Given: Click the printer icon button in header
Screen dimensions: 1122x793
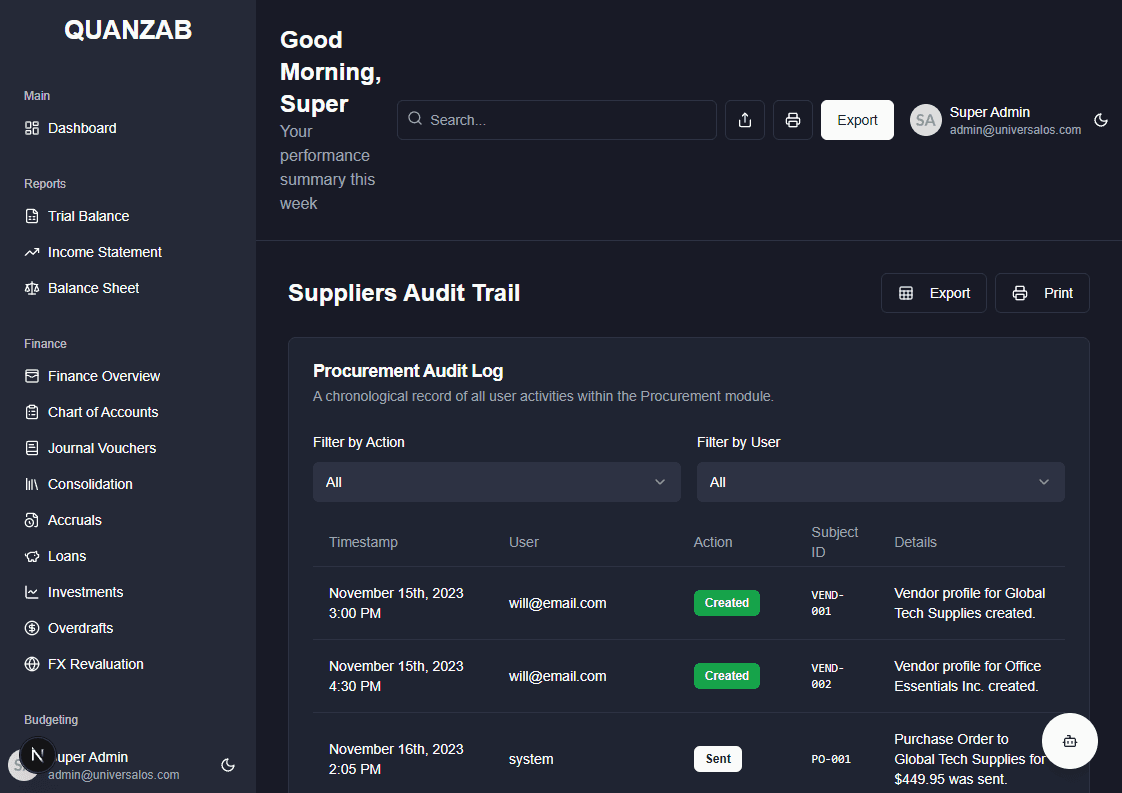Looking at the screenshot, I should point(793,120).
